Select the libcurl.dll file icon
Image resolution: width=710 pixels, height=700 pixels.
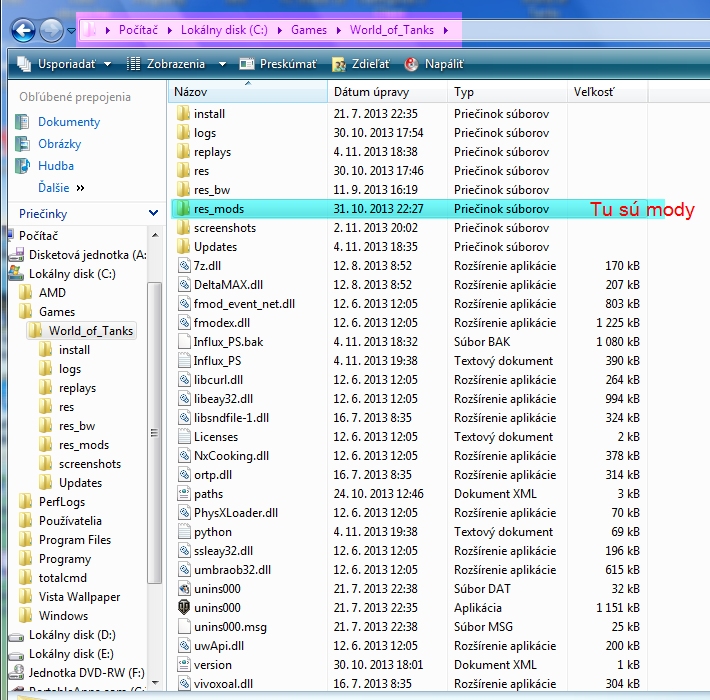coord(184,379)
